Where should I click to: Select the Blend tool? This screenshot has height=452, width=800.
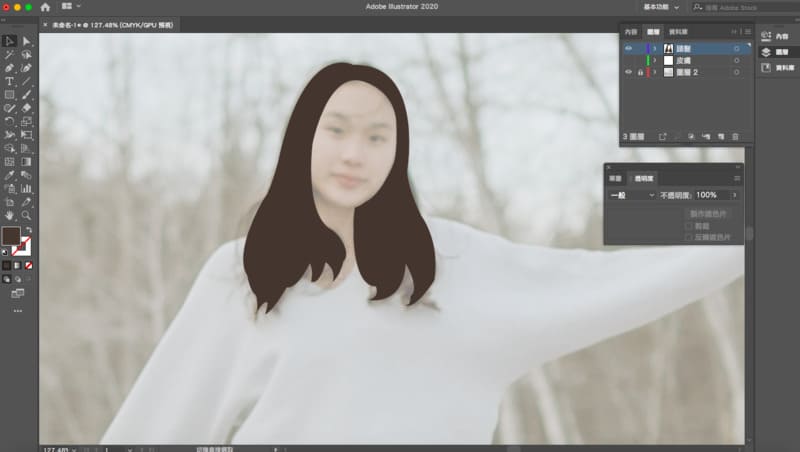(27, 175)
